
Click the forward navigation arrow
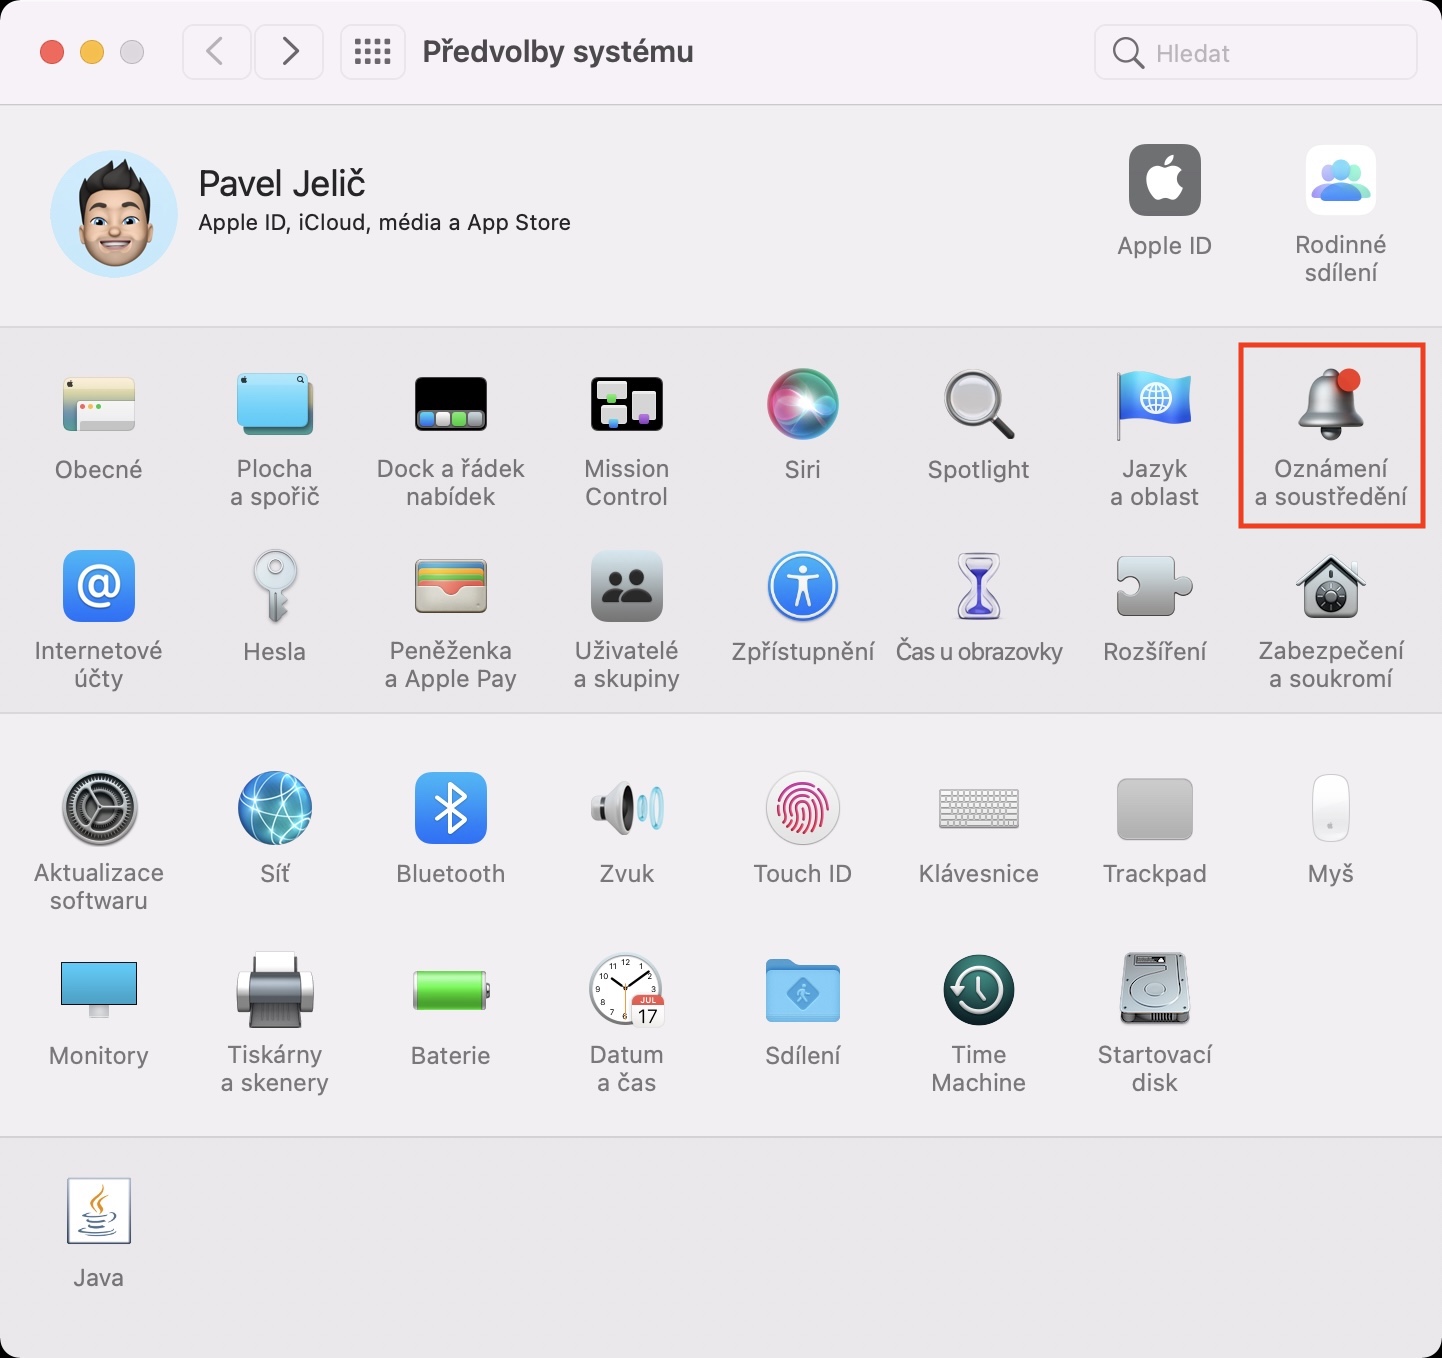[x=289, y=51]
